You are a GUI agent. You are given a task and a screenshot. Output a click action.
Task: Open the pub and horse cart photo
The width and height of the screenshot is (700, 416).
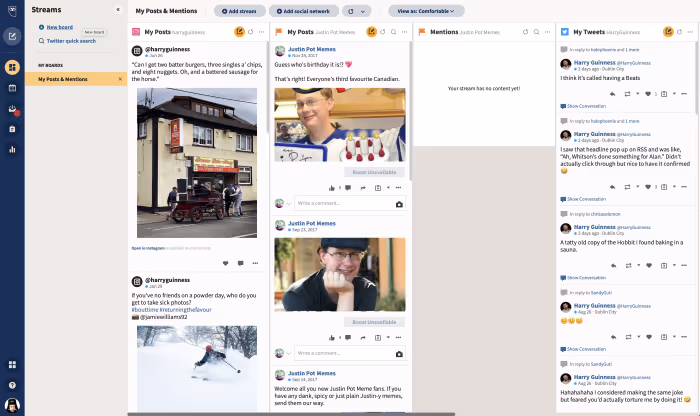[197, 163]
